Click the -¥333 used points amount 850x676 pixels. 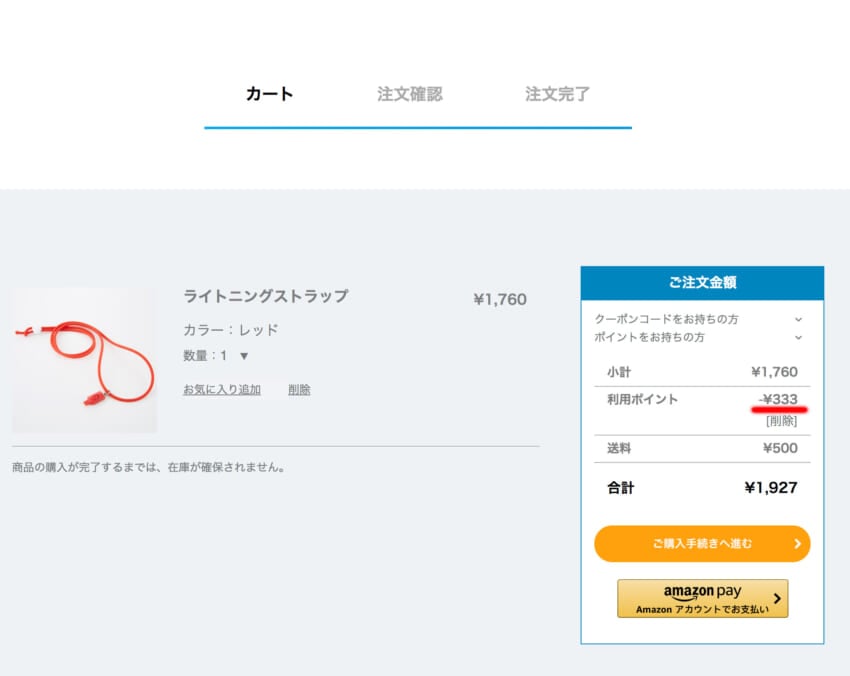[779, 399]
